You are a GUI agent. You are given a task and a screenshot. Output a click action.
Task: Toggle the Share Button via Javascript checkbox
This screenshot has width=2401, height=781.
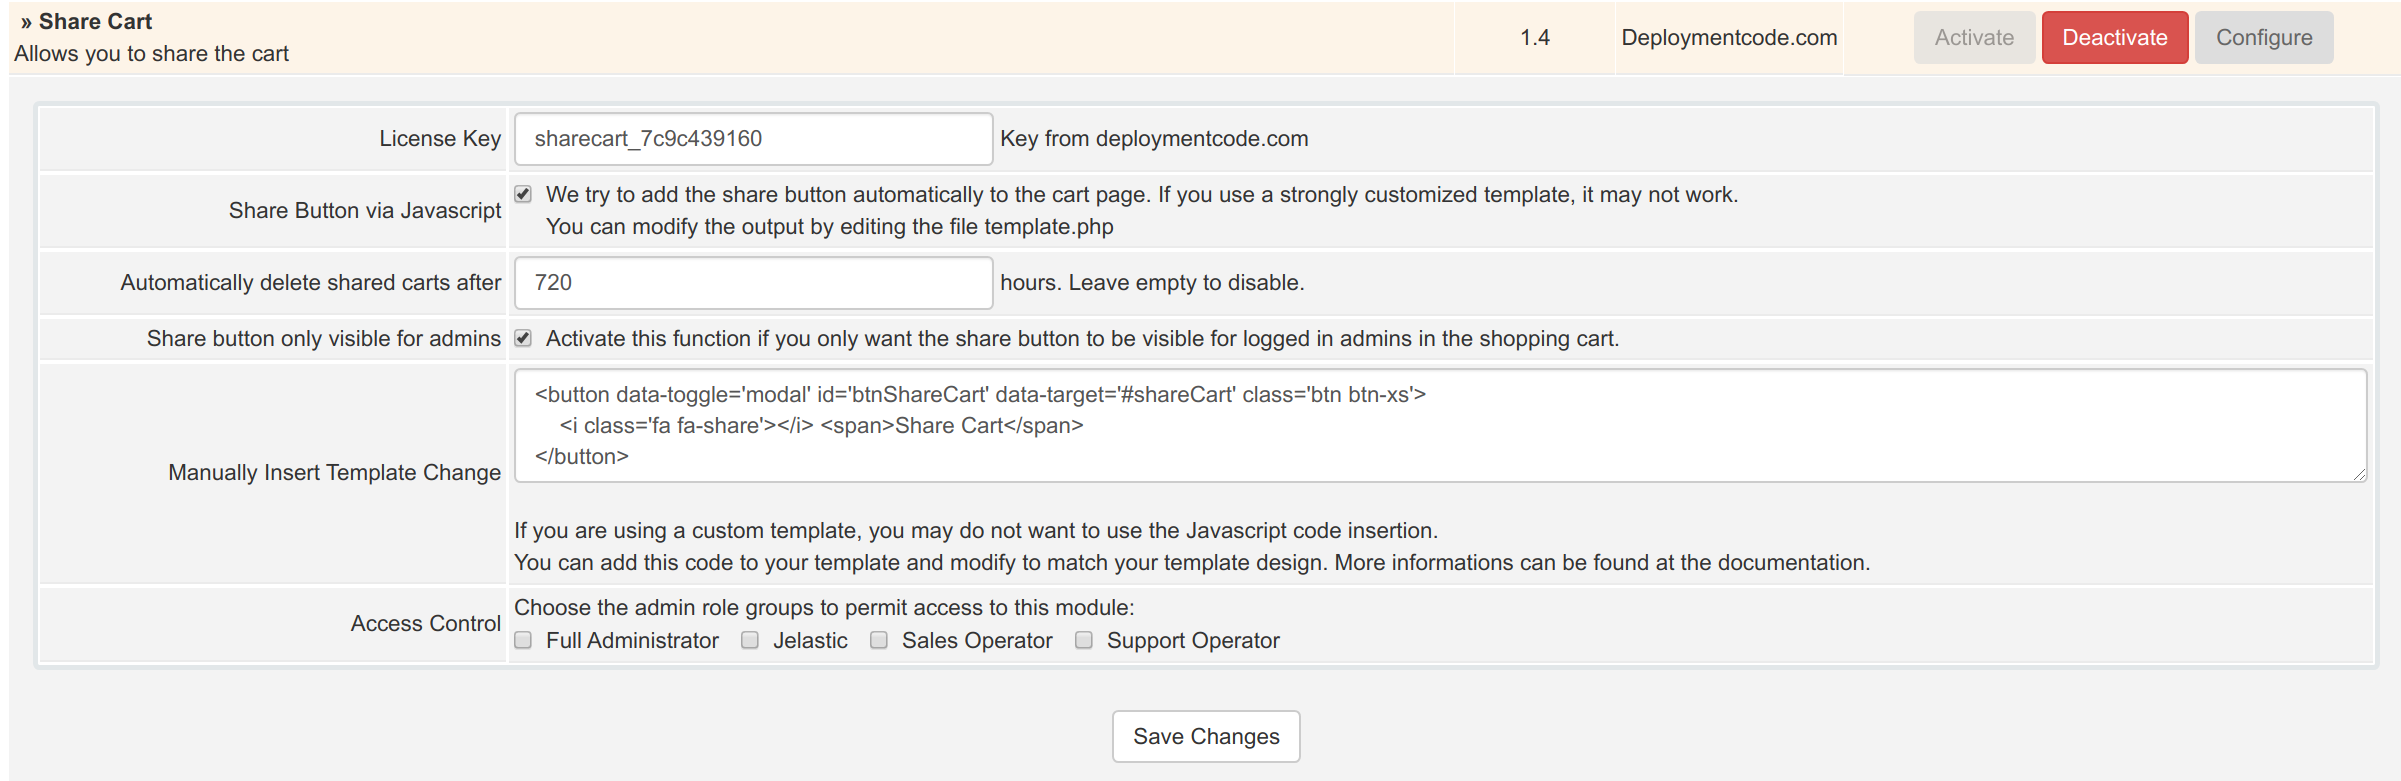click(x=523, y=194)
